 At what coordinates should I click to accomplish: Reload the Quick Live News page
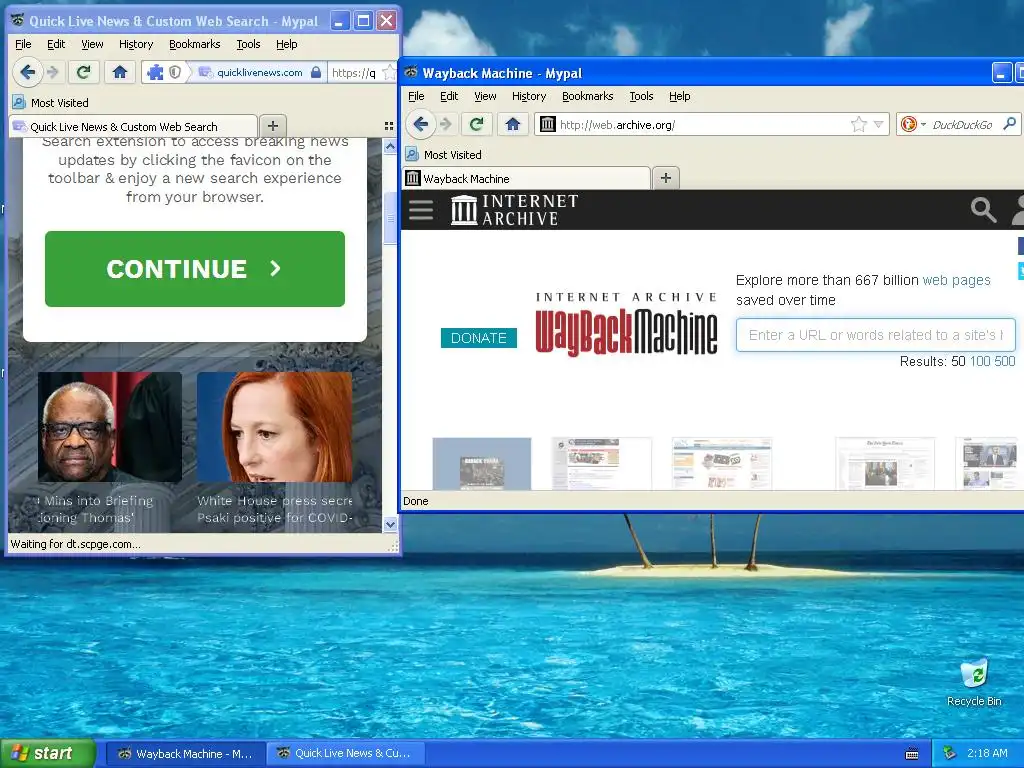(84, 72)
